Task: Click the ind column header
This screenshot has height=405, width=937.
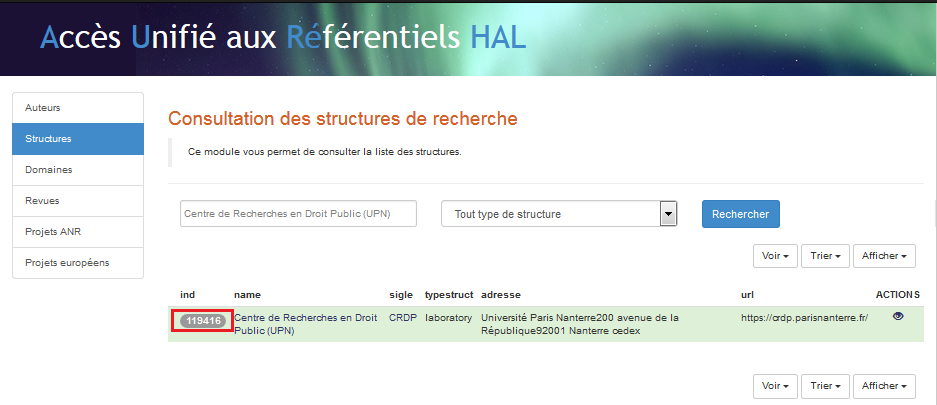Action: pos(188,294)
